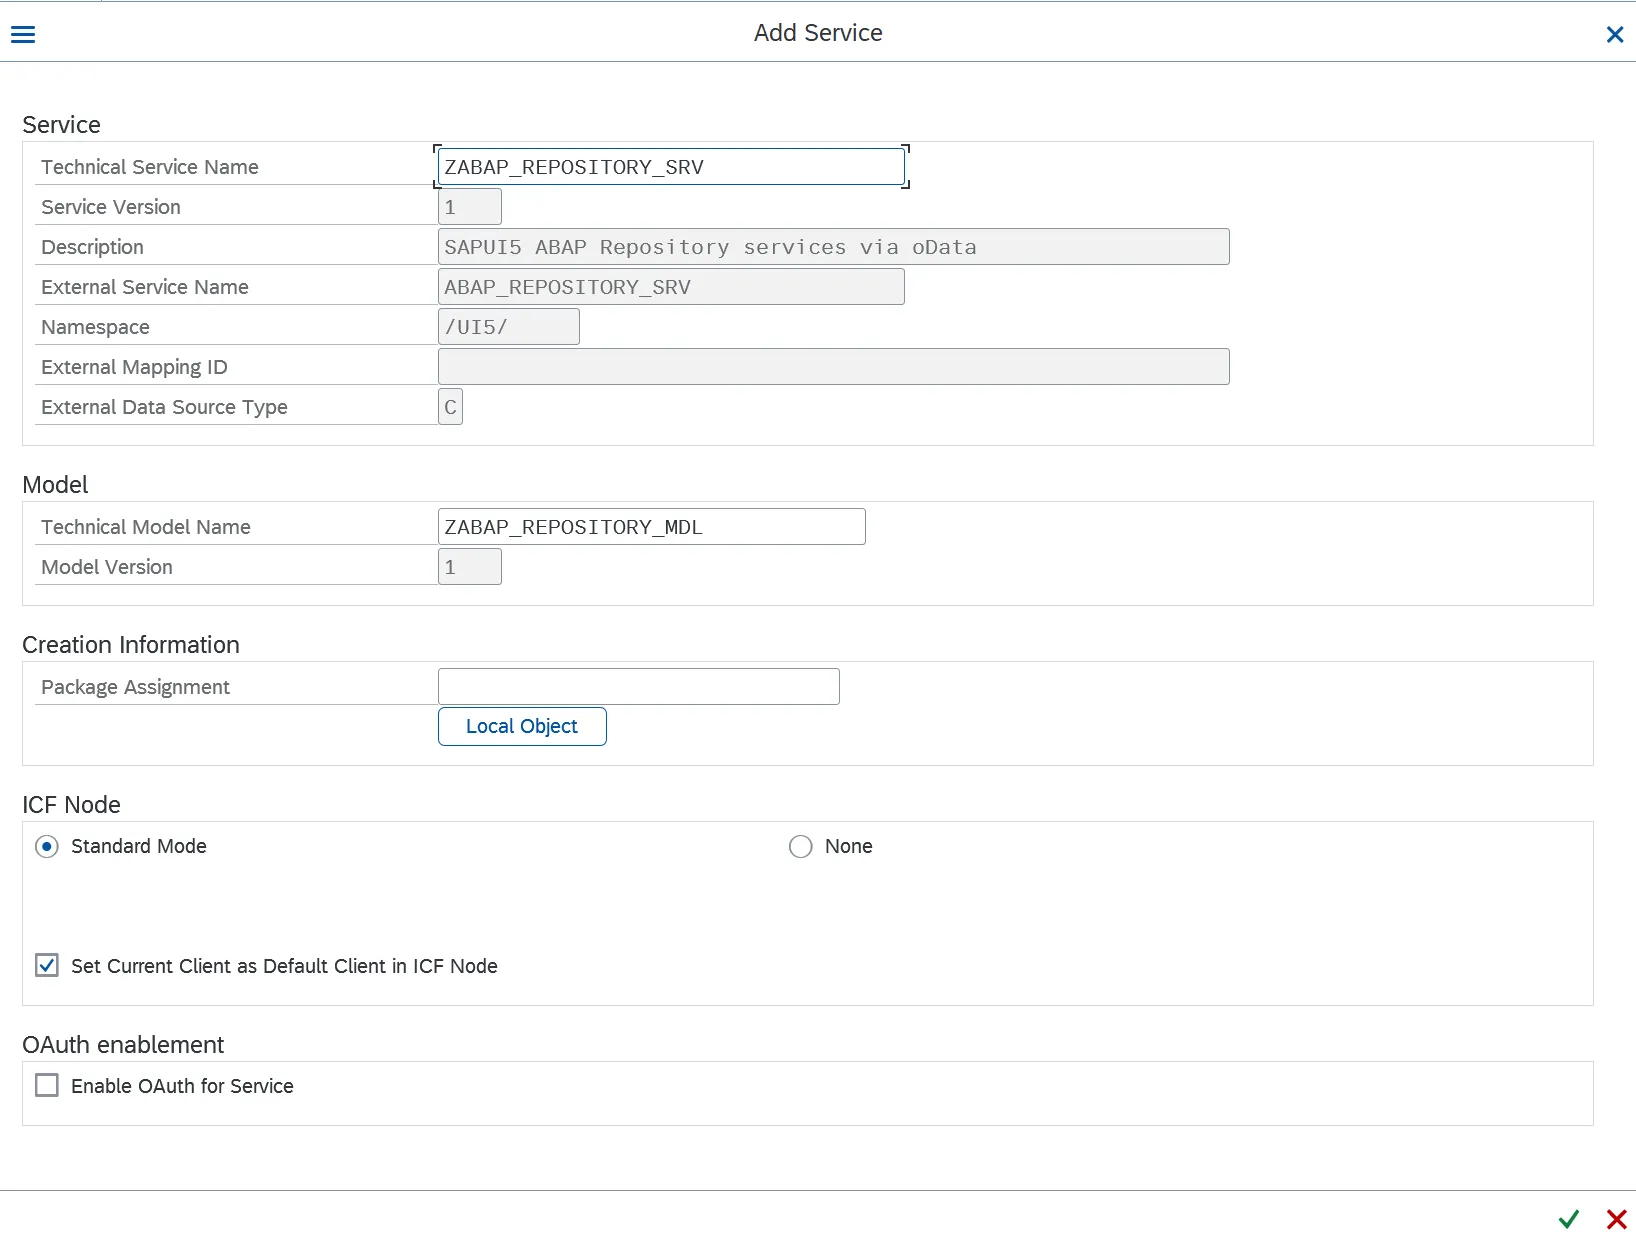
Task: Click the External Mapping ID field
Action: [833, 367]
